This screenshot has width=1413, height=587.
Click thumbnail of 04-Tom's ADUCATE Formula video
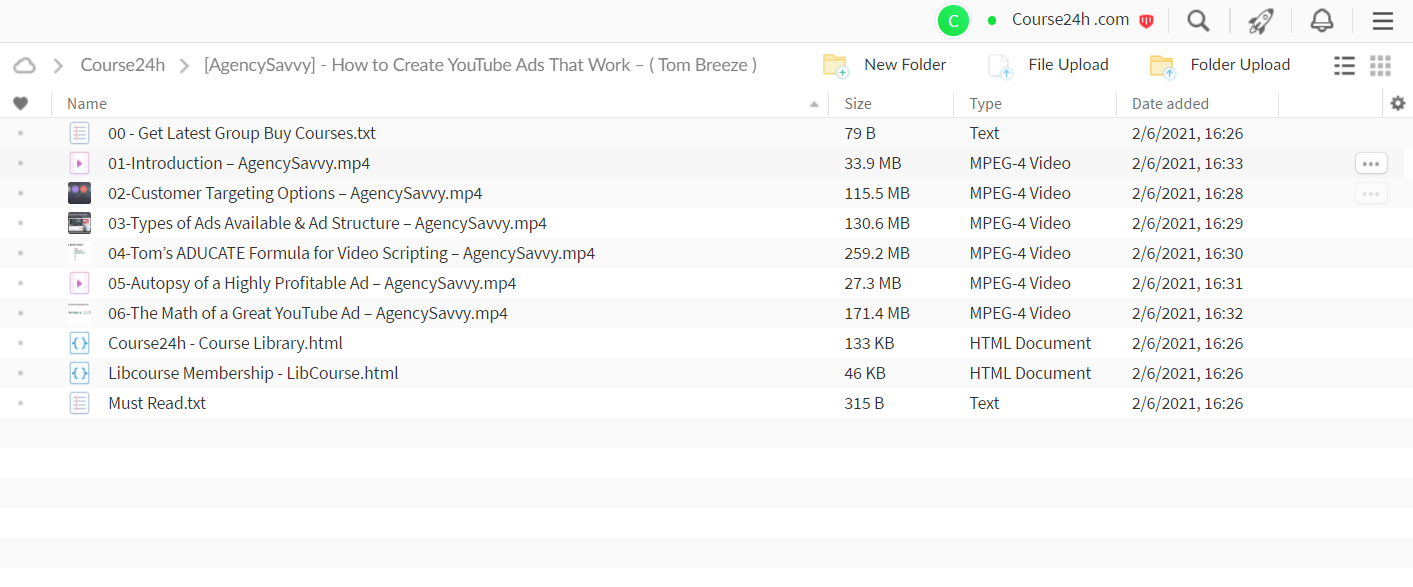(79, 253)
